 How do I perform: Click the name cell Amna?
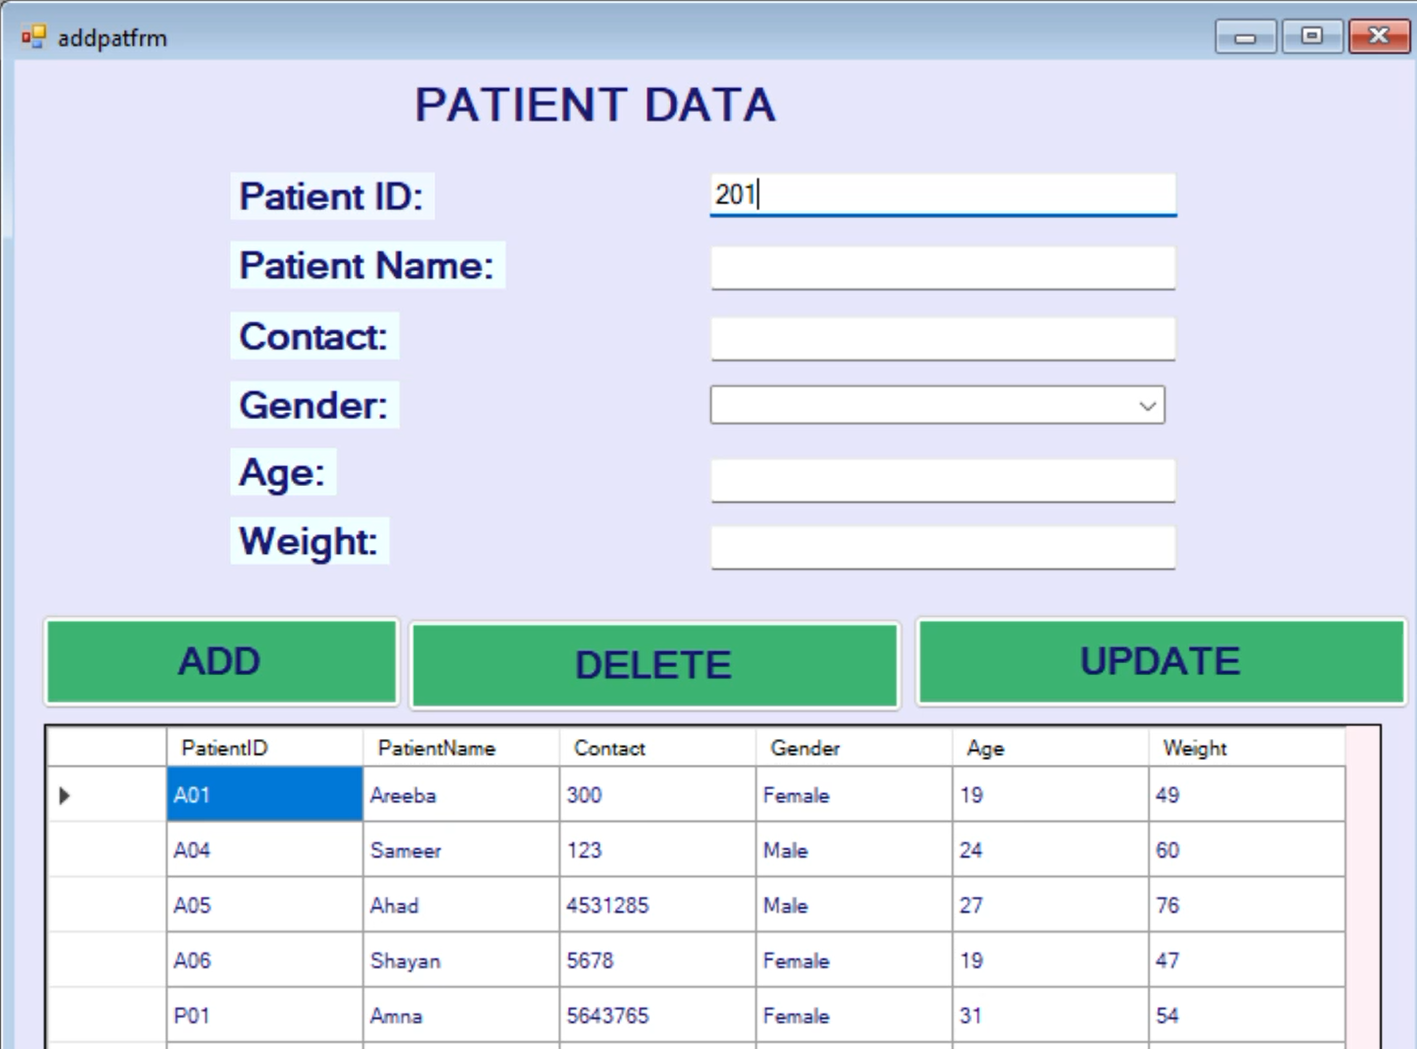coord(461,1015)
